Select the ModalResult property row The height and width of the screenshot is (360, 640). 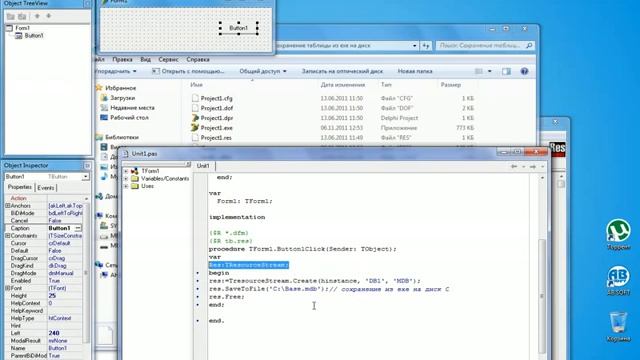tap(44, 341)
